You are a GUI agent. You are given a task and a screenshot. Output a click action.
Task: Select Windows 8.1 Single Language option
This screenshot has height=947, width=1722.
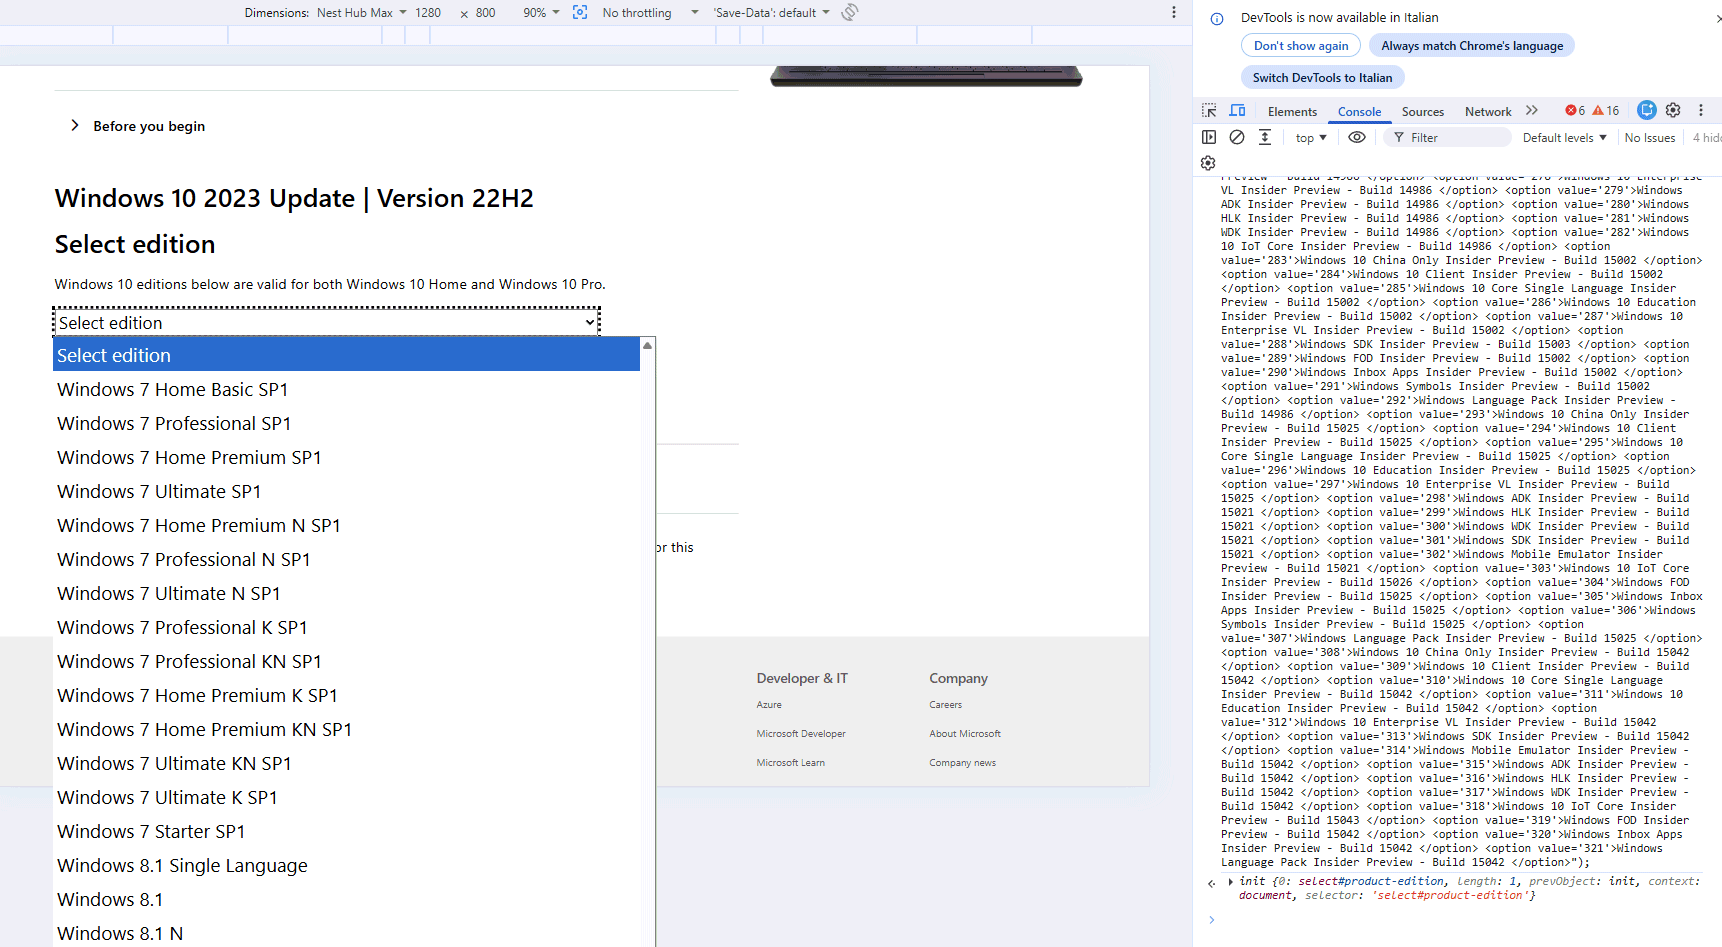346,865
